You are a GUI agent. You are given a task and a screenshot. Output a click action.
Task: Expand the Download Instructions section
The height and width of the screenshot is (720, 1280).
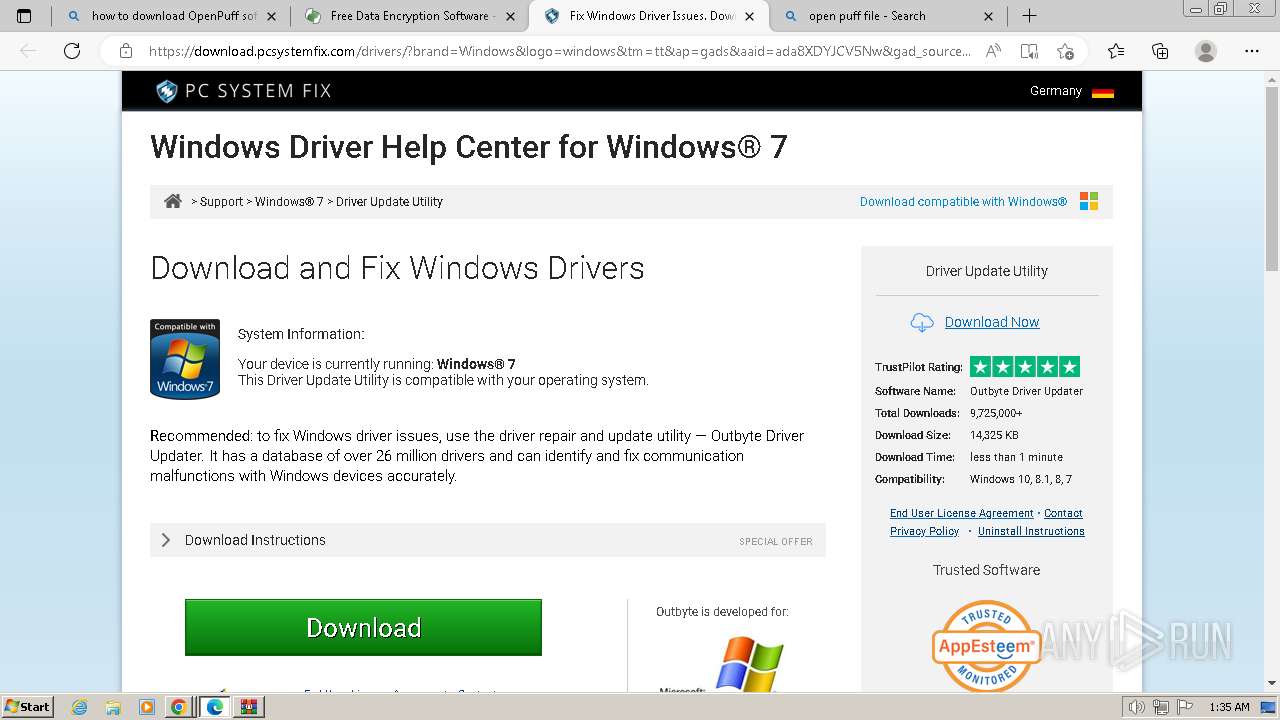pos(488,540)
